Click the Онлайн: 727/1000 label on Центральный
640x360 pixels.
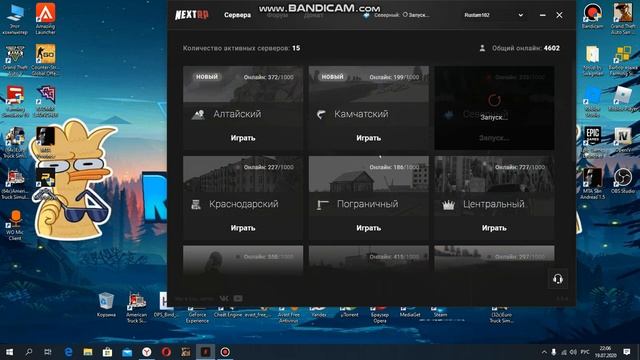coord(519,167)
